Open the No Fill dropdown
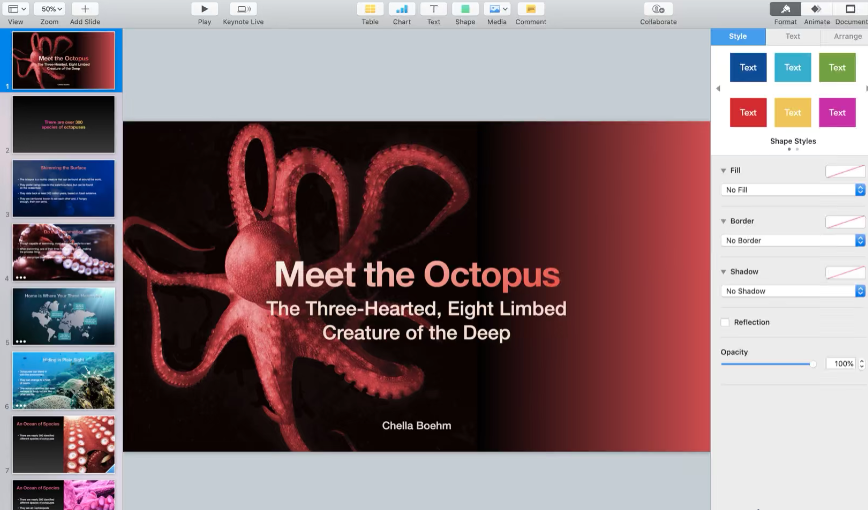Viewport: 868px width, 510px height. 792,190
